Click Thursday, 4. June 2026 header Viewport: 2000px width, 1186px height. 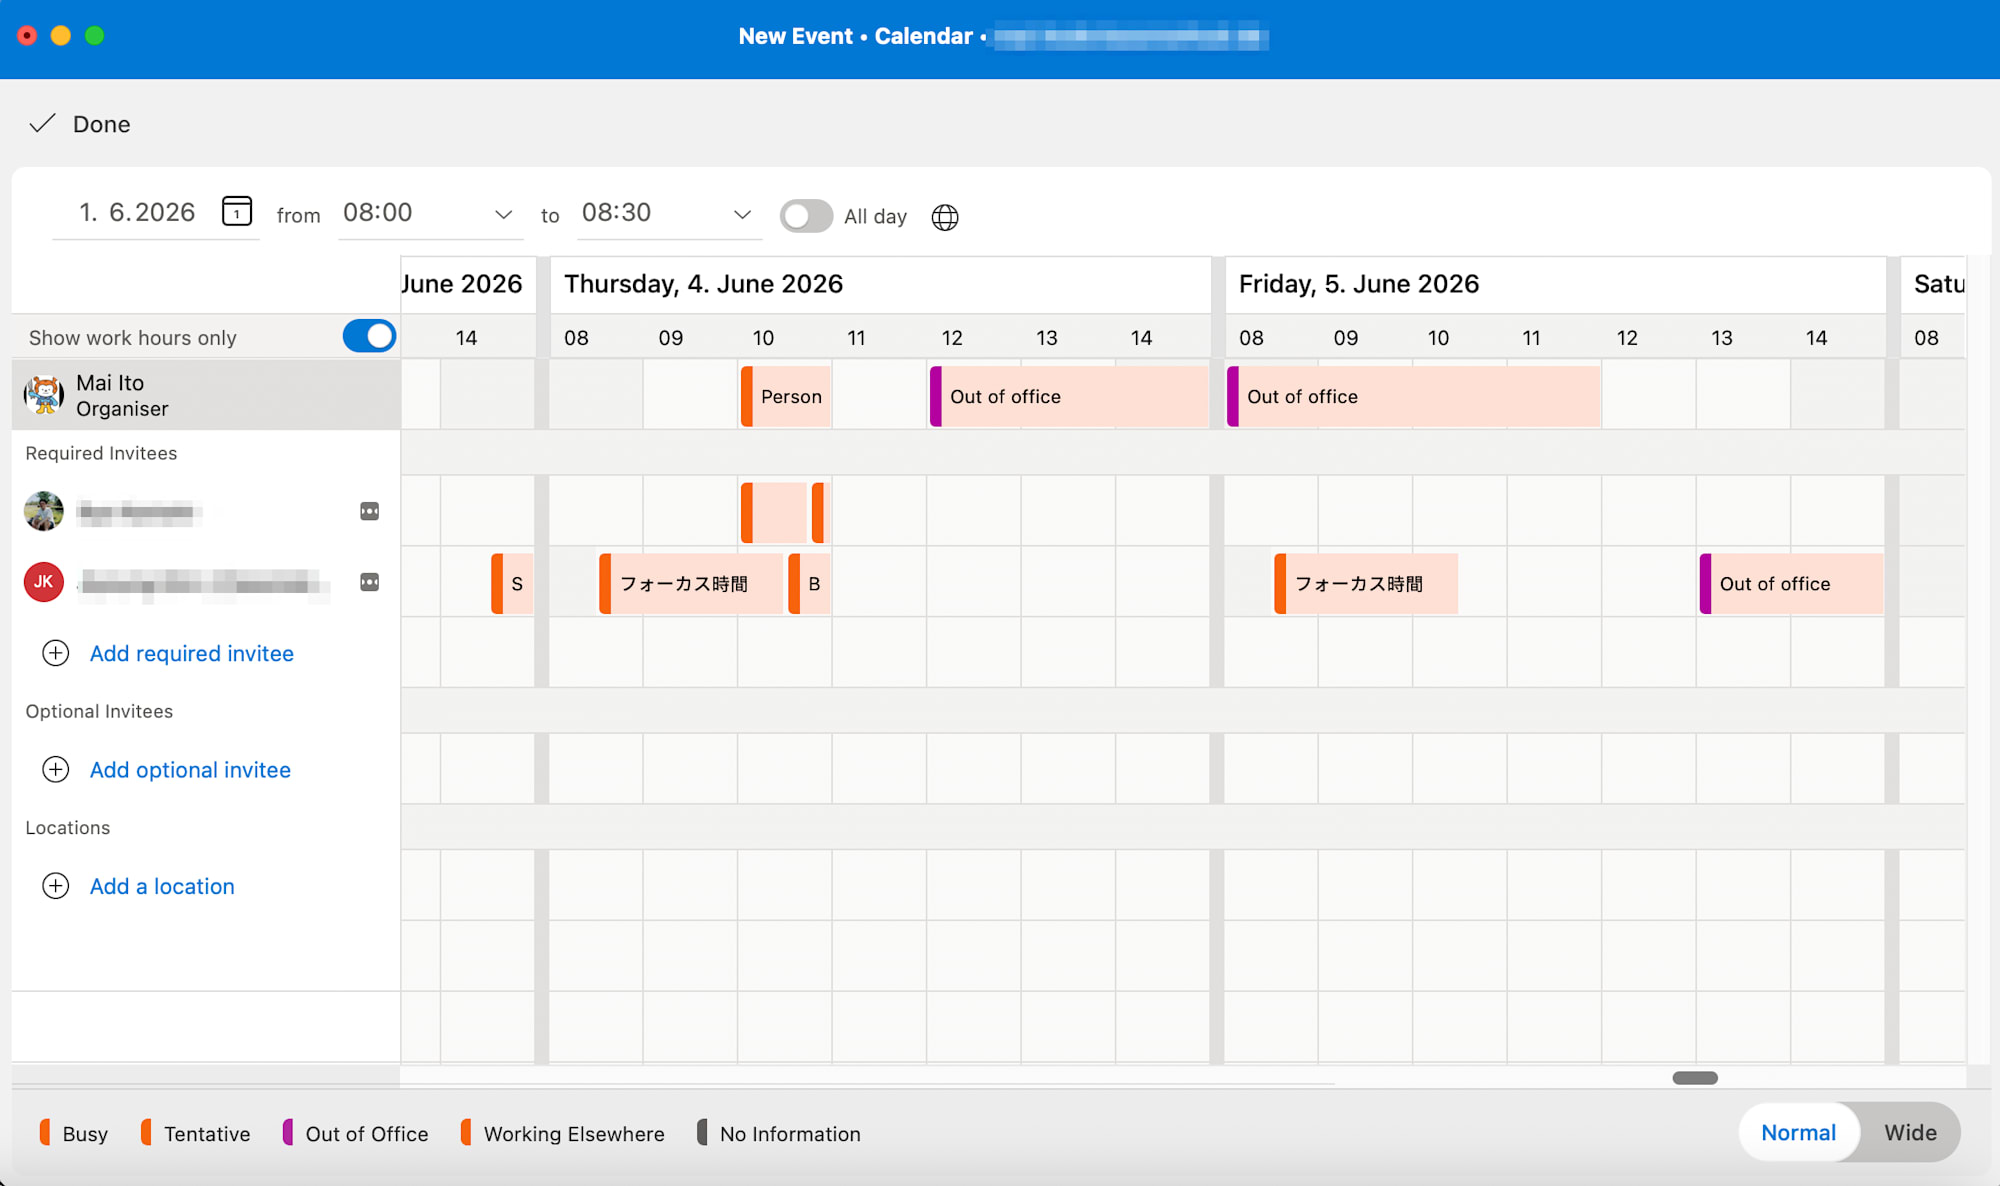point(704,284)
